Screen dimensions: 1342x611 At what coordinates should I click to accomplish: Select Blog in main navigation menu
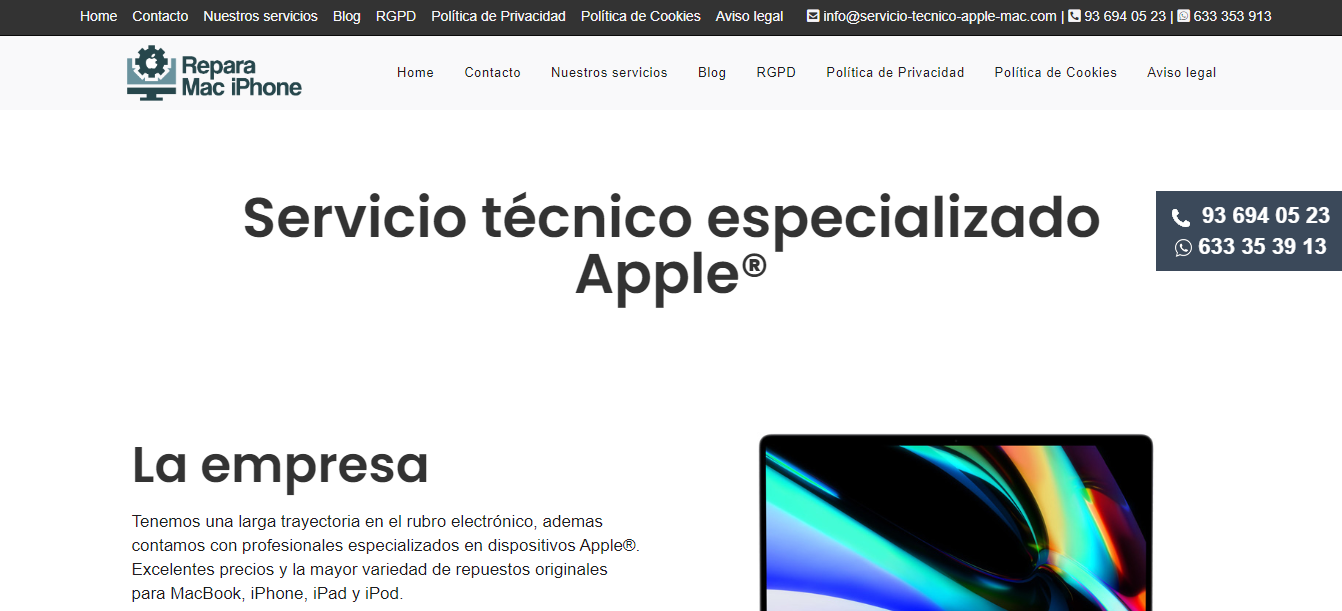(x=712, y=72)
